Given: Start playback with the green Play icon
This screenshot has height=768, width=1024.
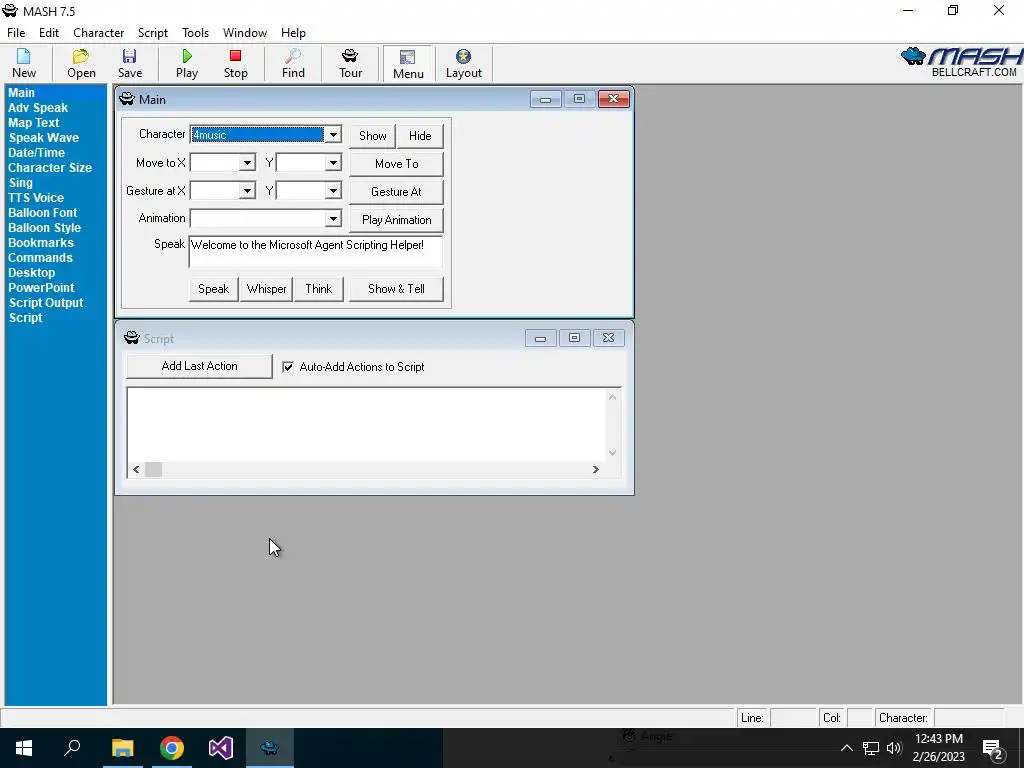Looking at the screenshot, I should click(187, 63).
